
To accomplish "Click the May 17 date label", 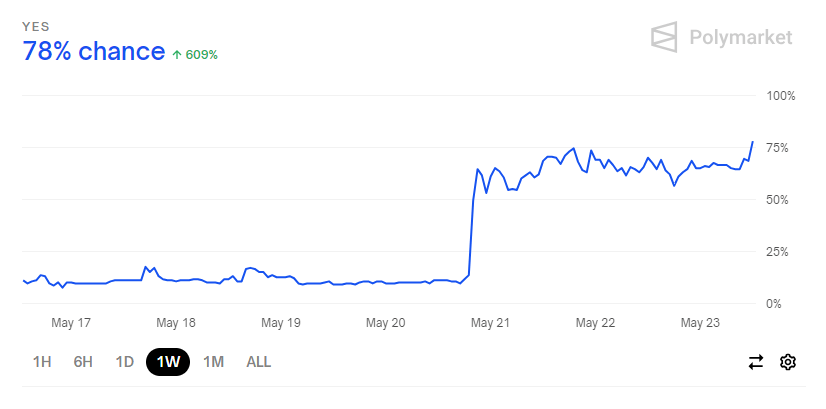I will pos(71,323).
